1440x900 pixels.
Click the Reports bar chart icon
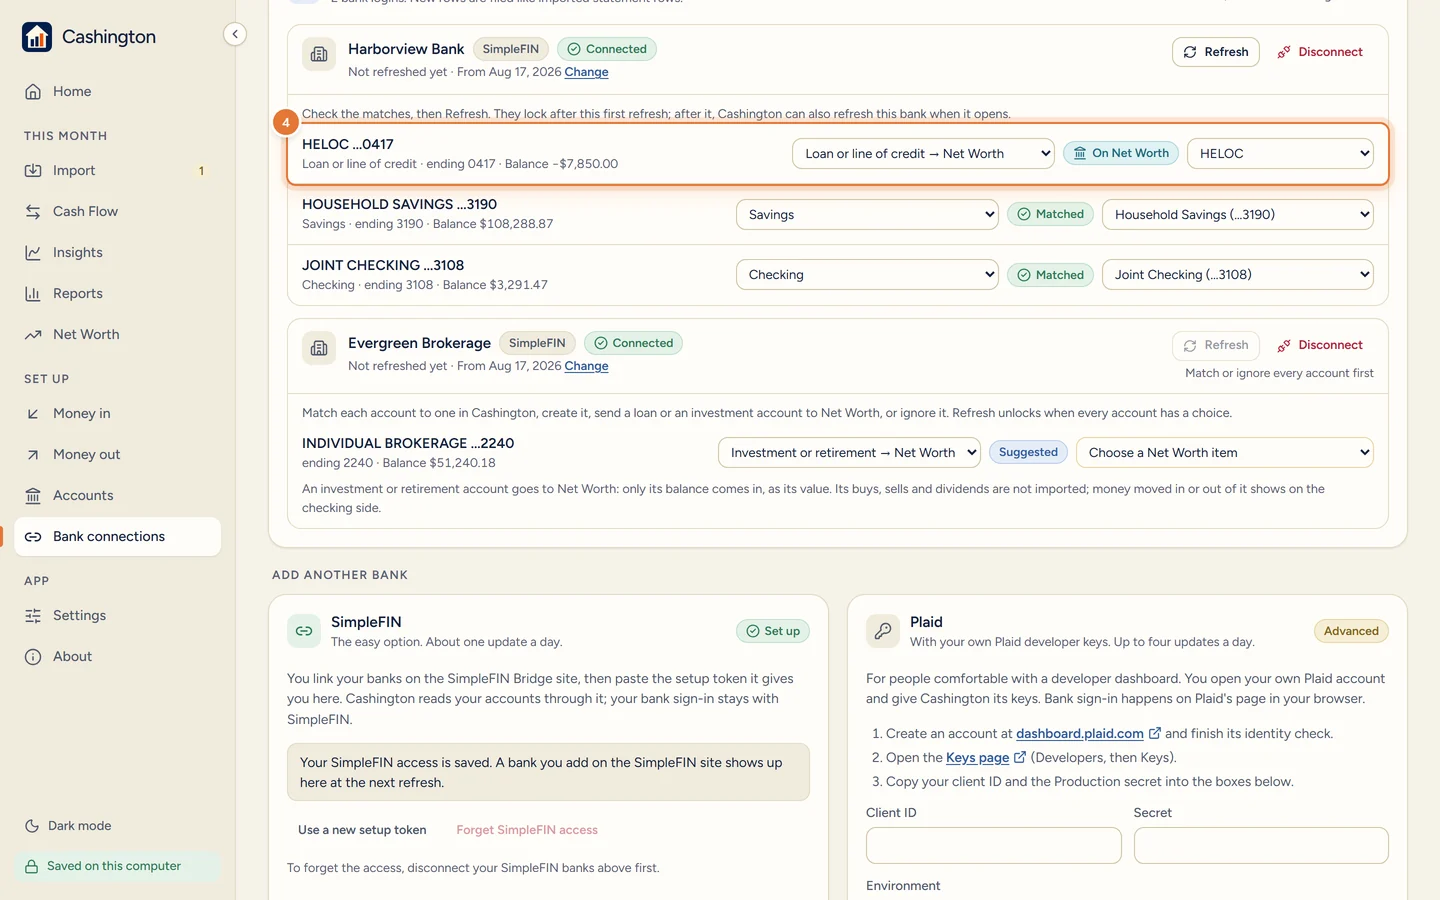33,294
